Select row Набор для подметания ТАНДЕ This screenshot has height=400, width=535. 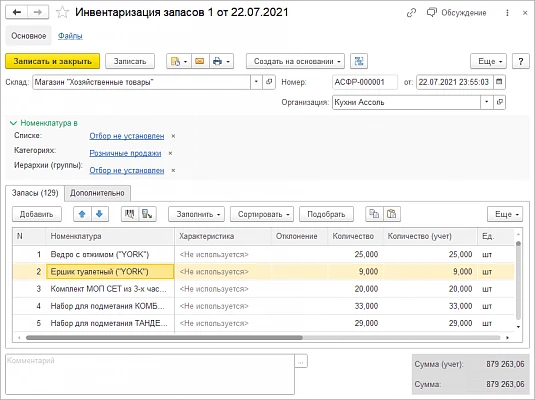(263, 323)
